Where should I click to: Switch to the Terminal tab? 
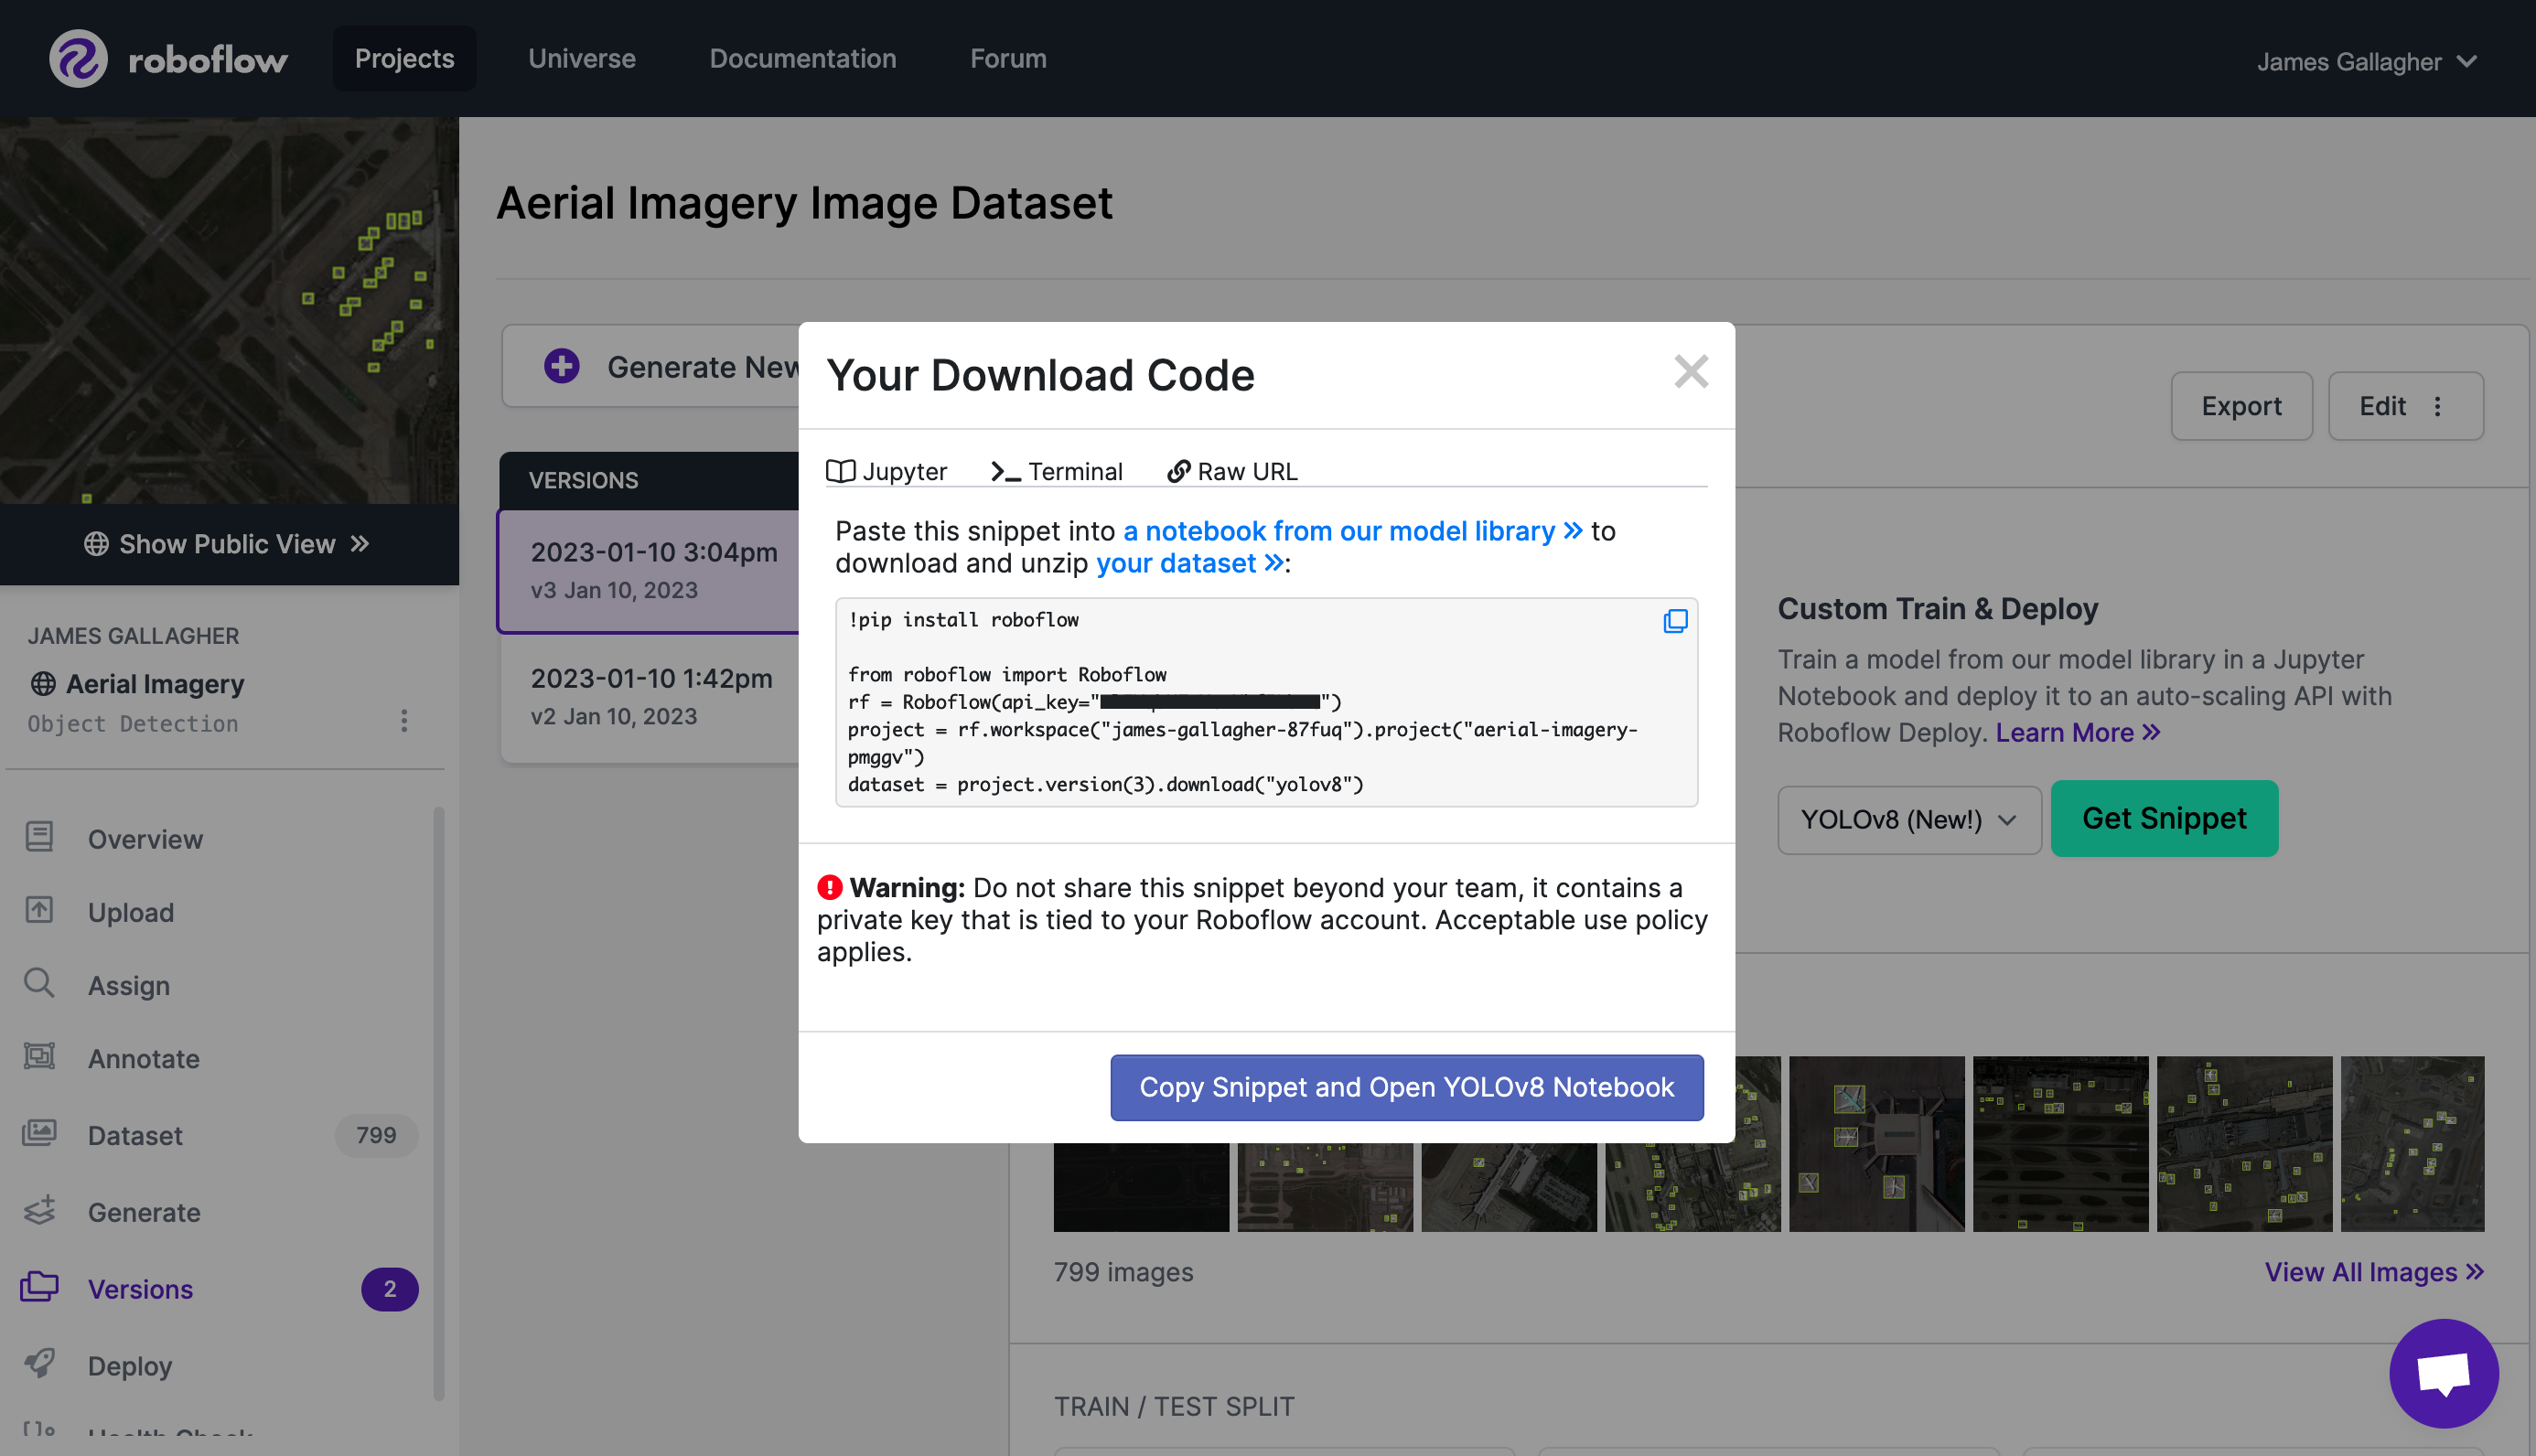tap(1058, 470)
